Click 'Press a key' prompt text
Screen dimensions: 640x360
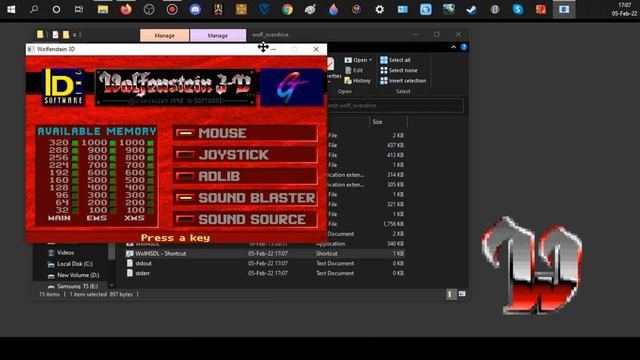tap(175, 238)
